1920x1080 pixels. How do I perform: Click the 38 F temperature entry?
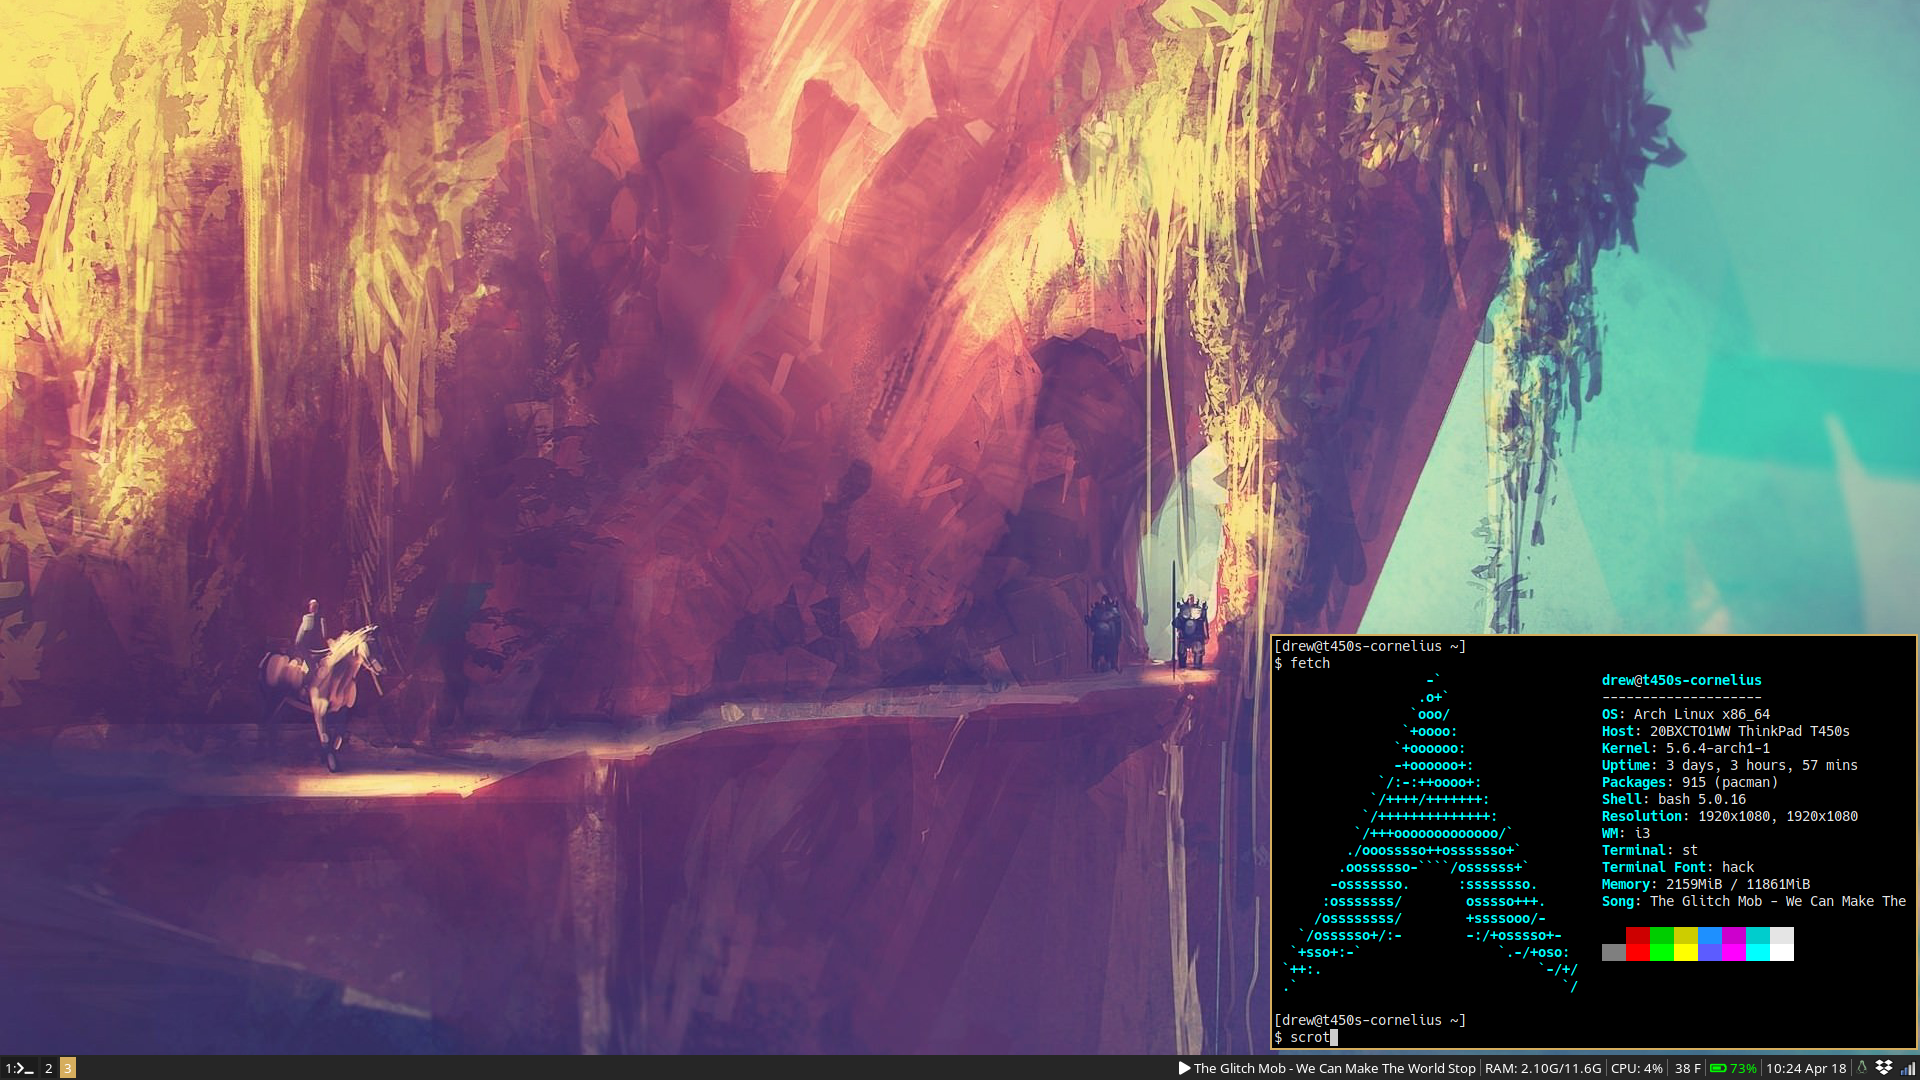(x=1687, y=1068)
